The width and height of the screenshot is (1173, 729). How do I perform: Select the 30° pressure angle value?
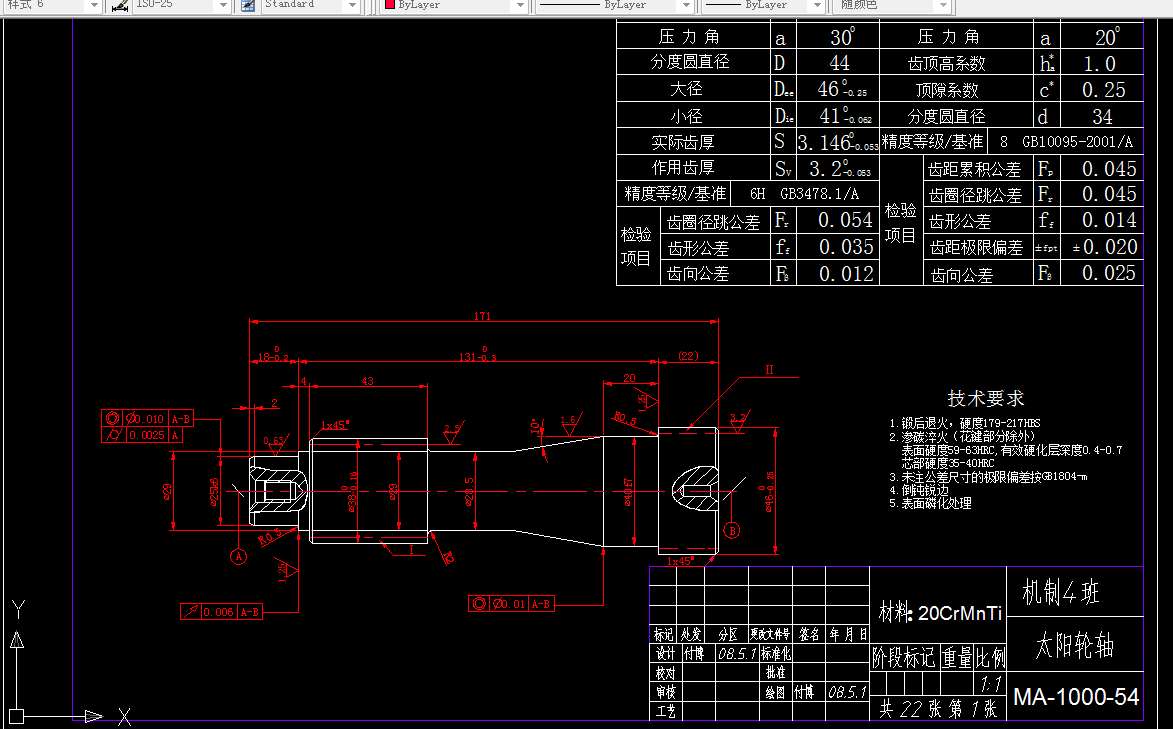pos(842,37)
